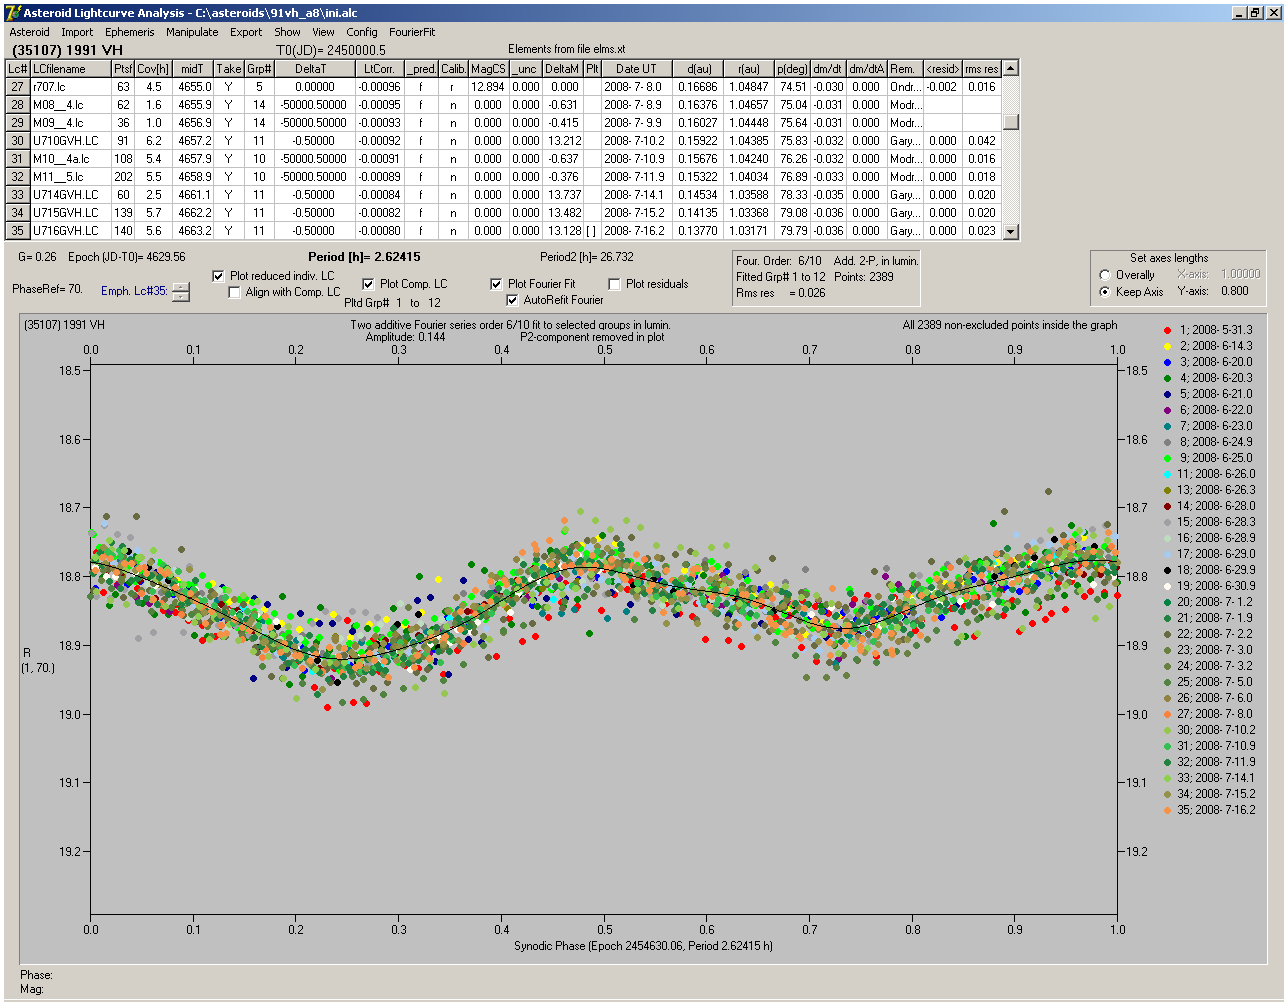
Task: Open the Import menu
Action: pyautogui.click(x=77, y=32)
